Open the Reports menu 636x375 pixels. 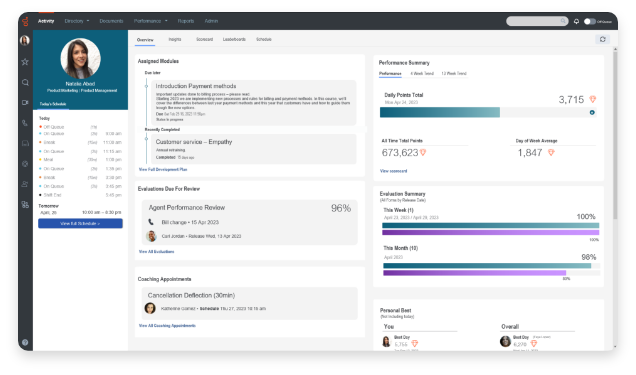(x=186, y=21)
